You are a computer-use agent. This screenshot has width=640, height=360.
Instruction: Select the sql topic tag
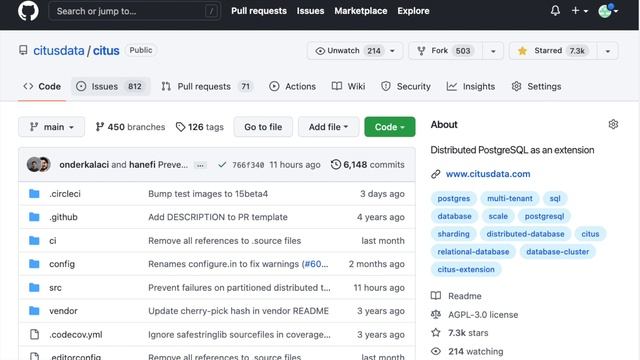pyautogui.click(x=555, y=198)
